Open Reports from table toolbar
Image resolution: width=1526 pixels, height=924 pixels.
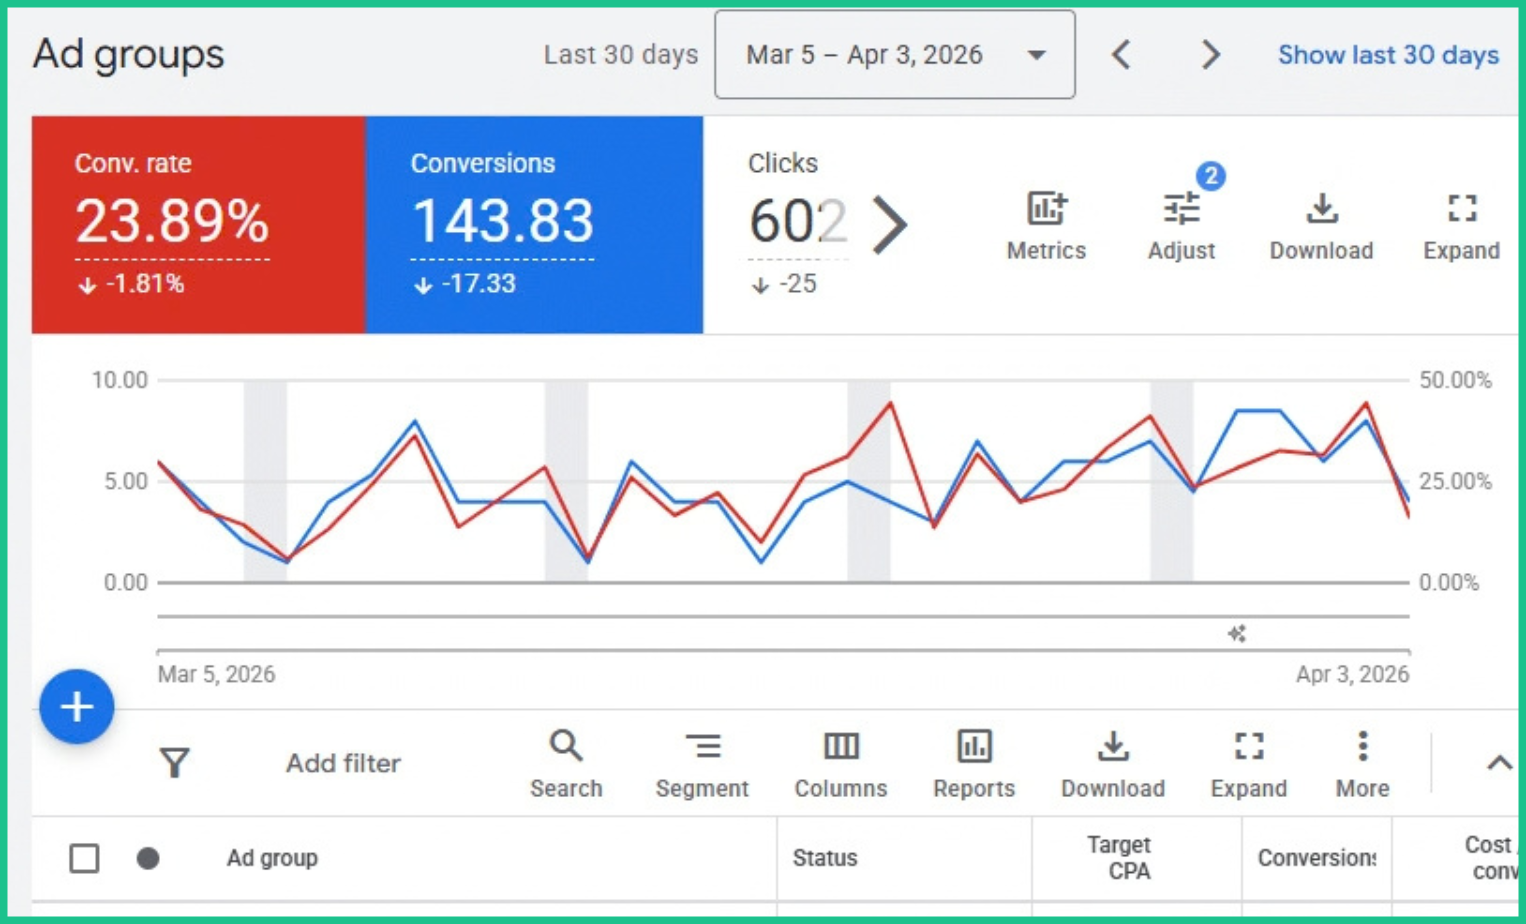tap(974, 764)
